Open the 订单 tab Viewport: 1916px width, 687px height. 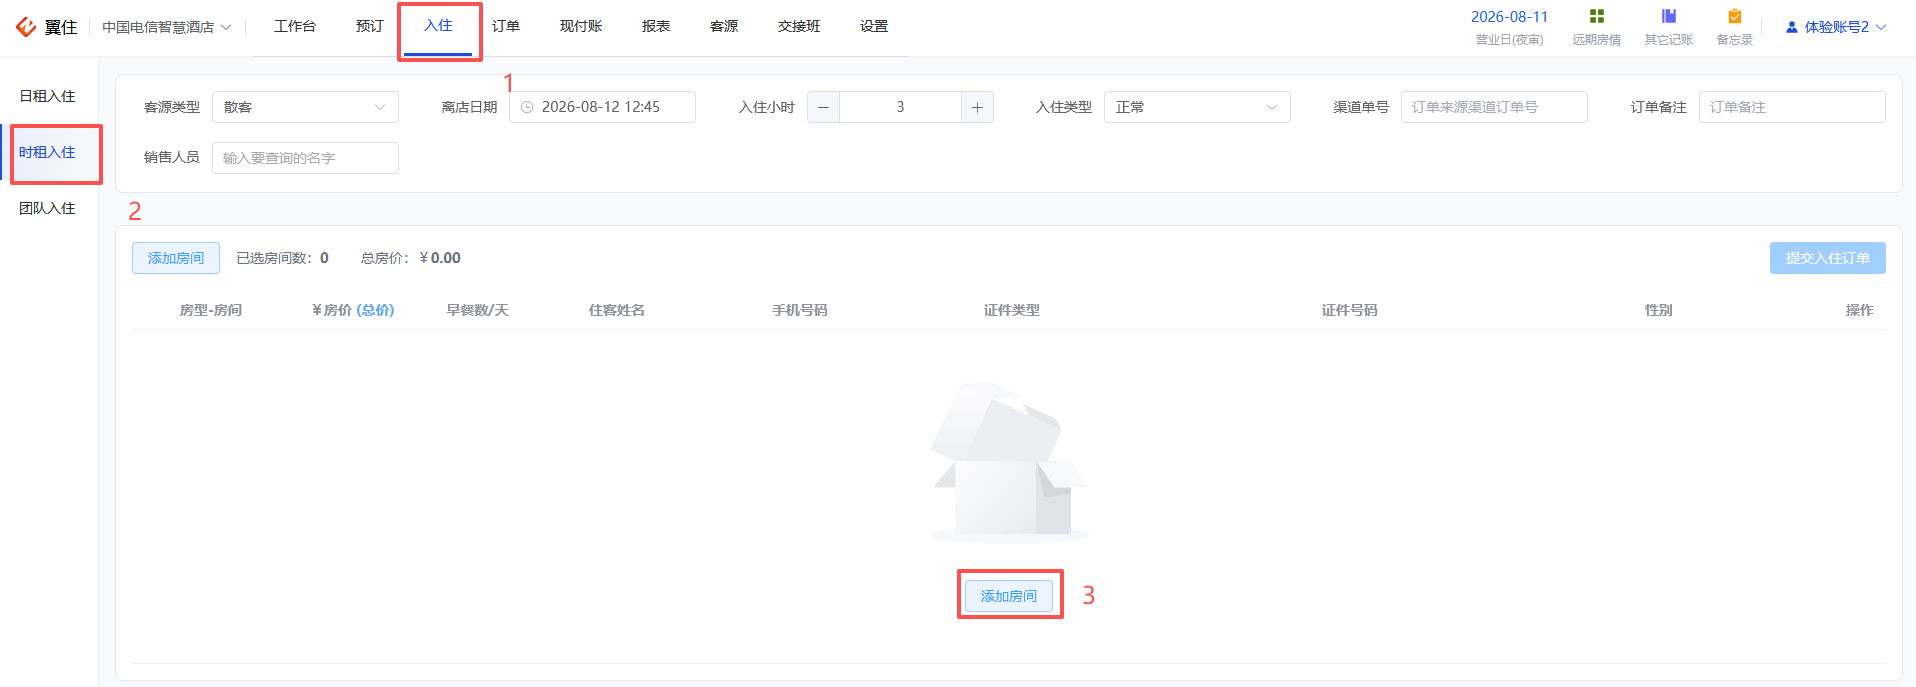pyautogui.click(x=506, y=26)
